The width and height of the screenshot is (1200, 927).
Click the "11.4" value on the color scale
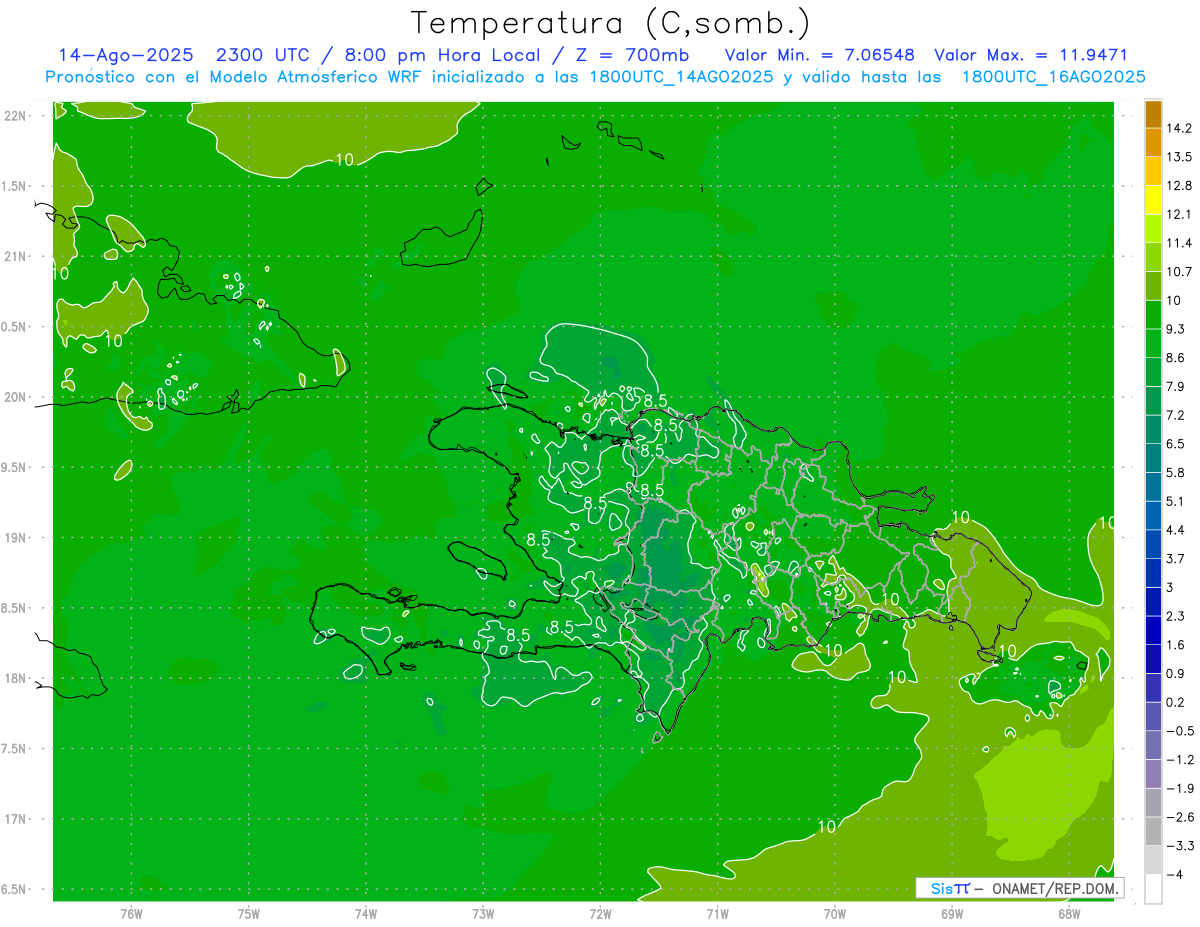[x=1178, y=243]
